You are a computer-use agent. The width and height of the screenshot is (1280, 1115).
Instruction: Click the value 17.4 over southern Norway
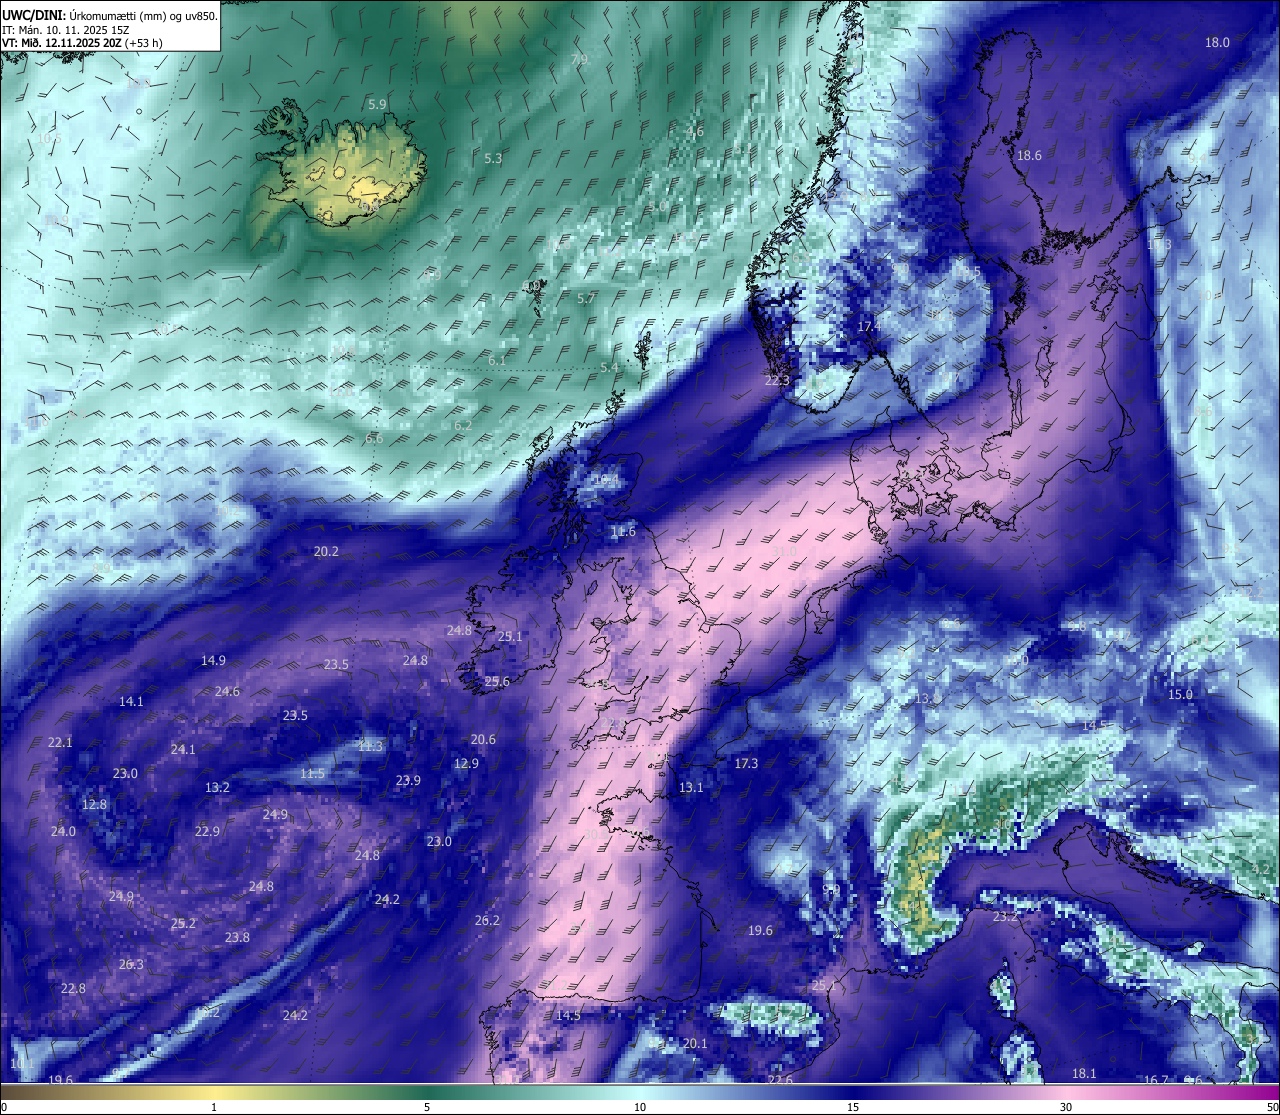click(869, 327)
